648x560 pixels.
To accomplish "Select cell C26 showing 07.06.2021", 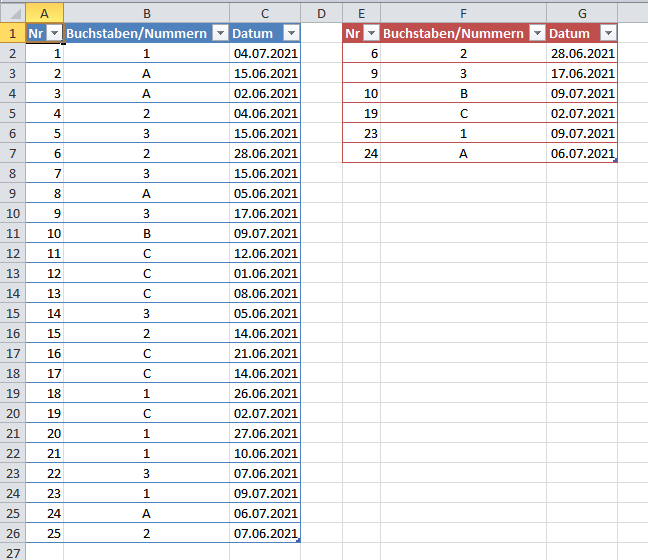I will [265, 533].
